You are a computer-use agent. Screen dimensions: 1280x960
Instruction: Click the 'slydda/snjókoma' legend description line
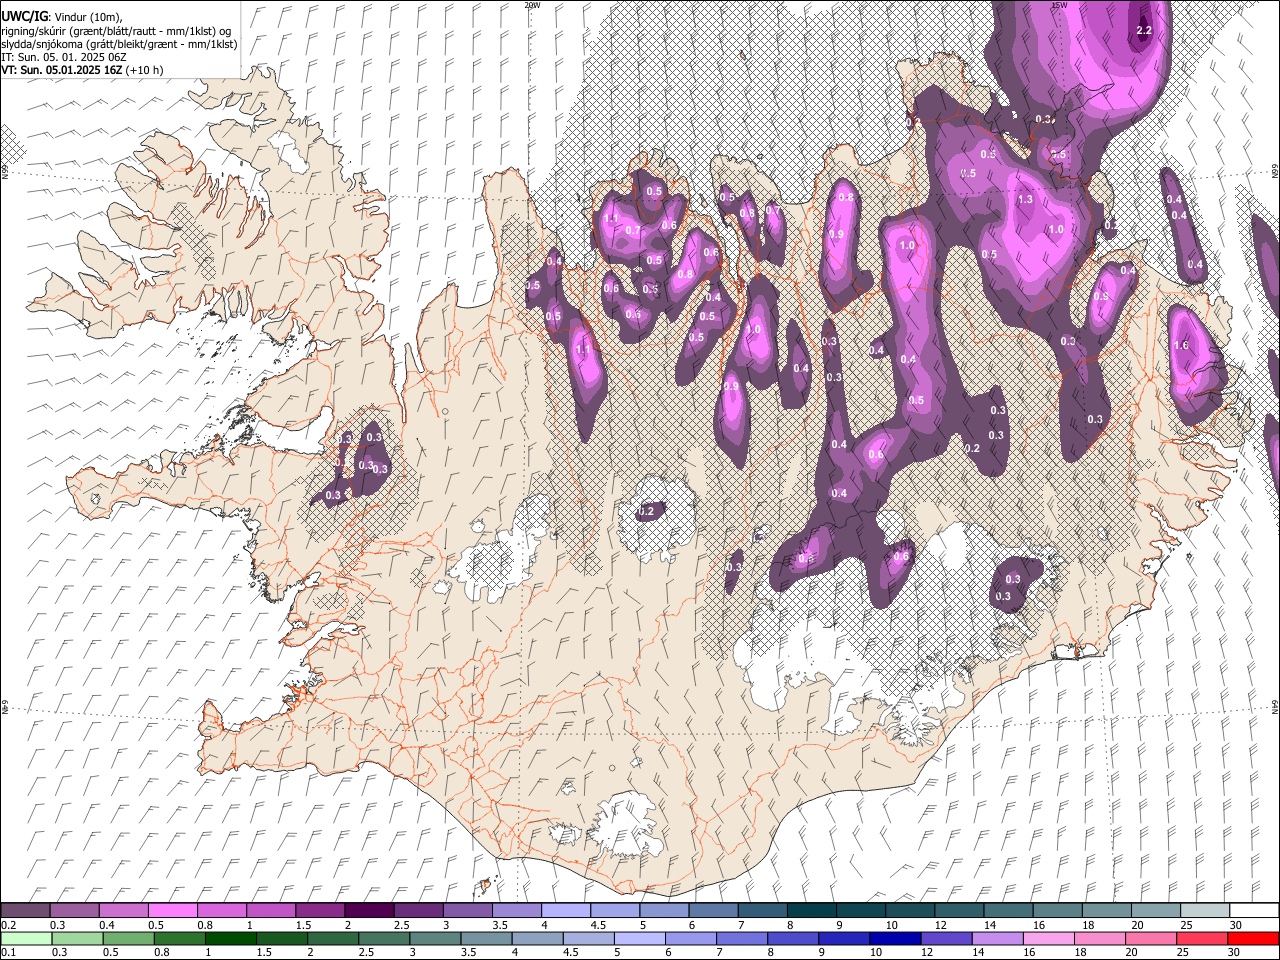tap(119, 44)
